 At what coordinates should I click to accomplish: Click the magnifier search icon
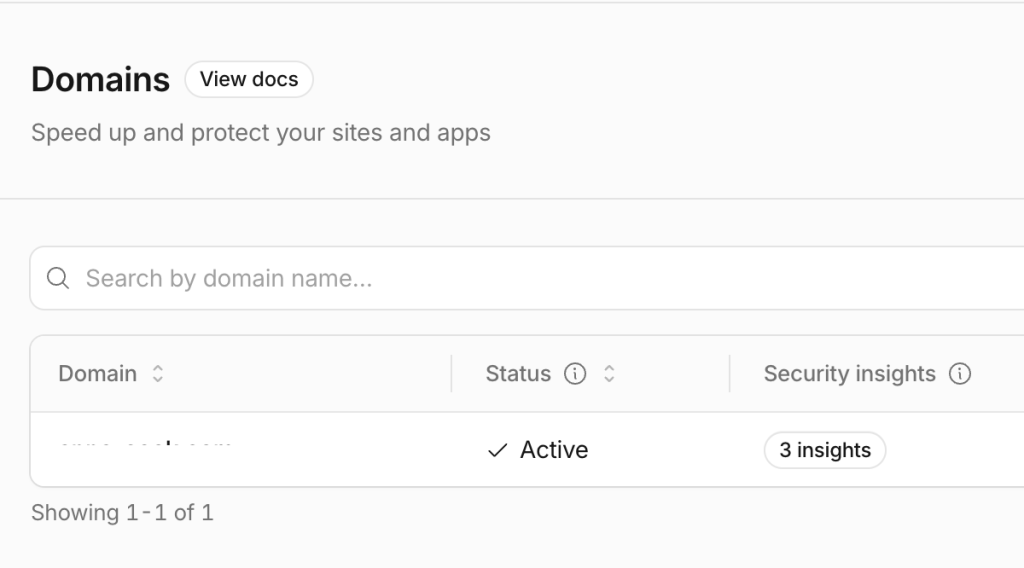tap(58, 278)
